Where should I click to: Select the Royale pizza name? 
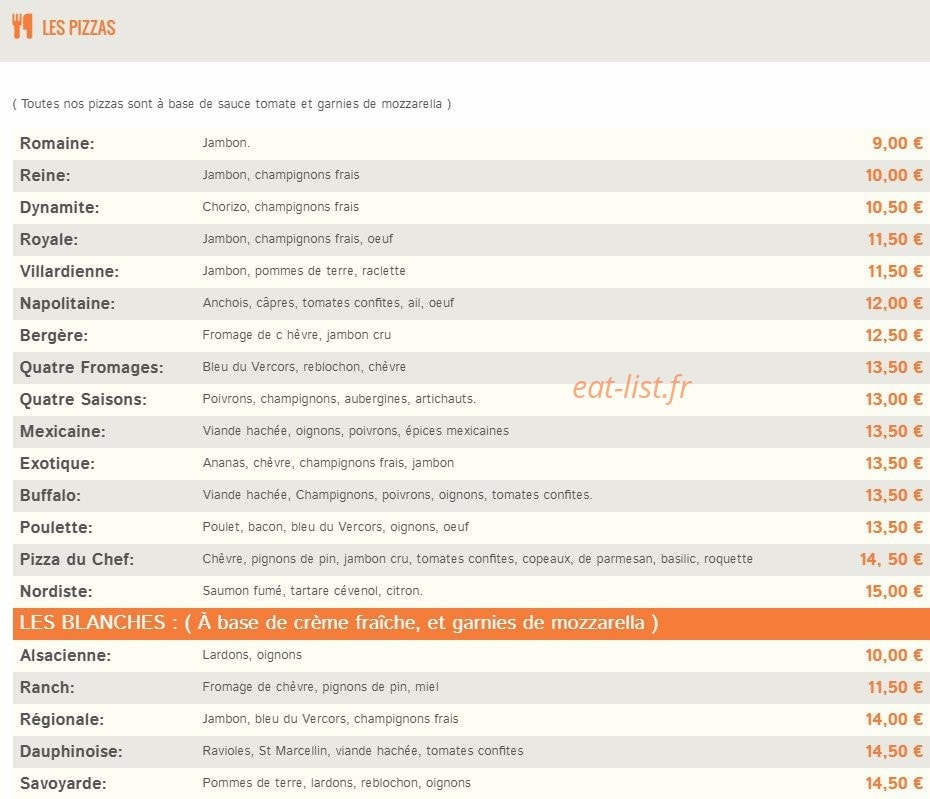pos(49,240)
